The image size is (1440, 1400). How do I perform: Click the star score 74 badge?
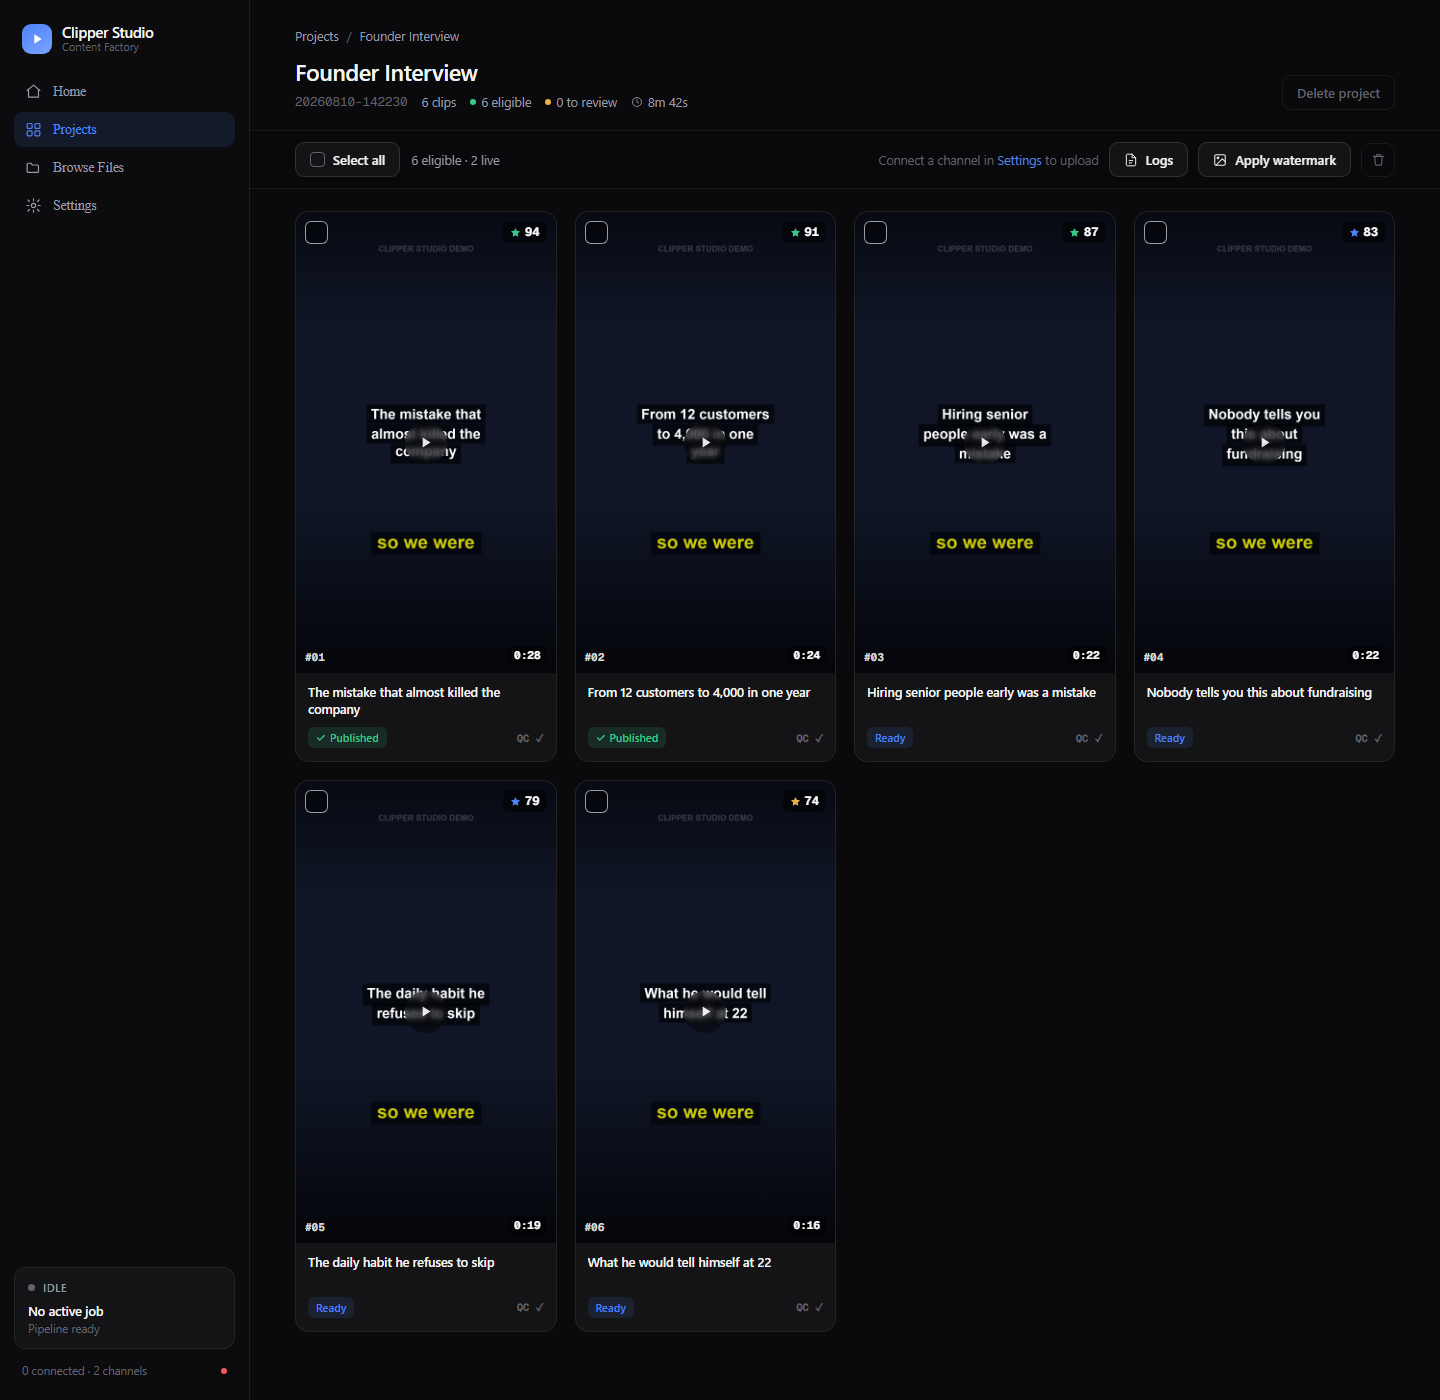(x=805, y=801)
